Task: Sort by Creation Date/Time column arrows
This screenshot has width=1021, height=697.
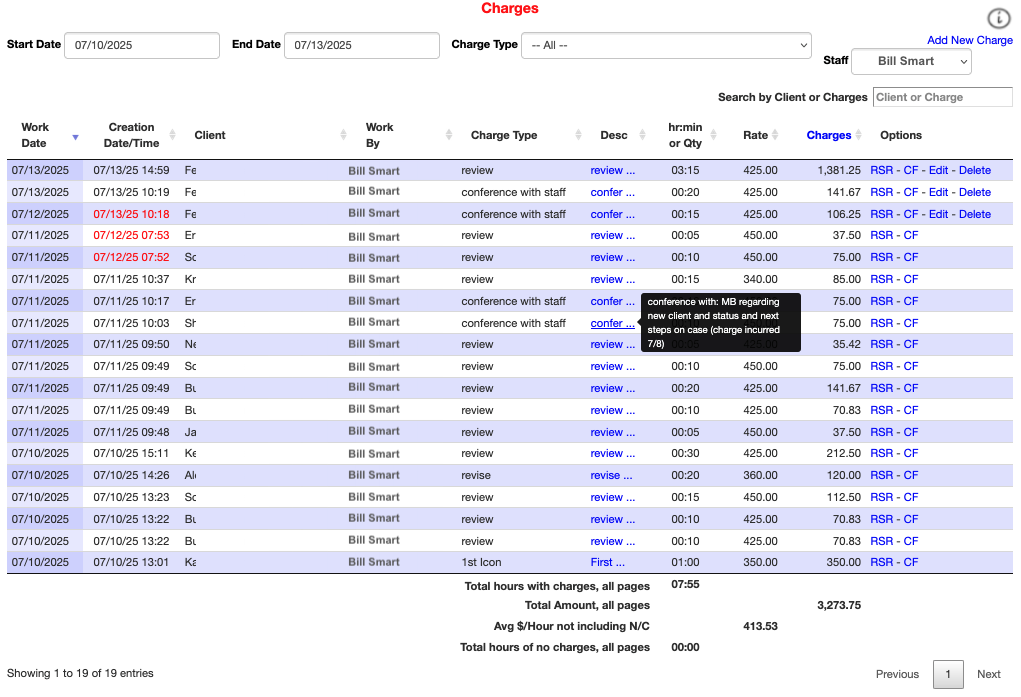Action: [173, 135]
